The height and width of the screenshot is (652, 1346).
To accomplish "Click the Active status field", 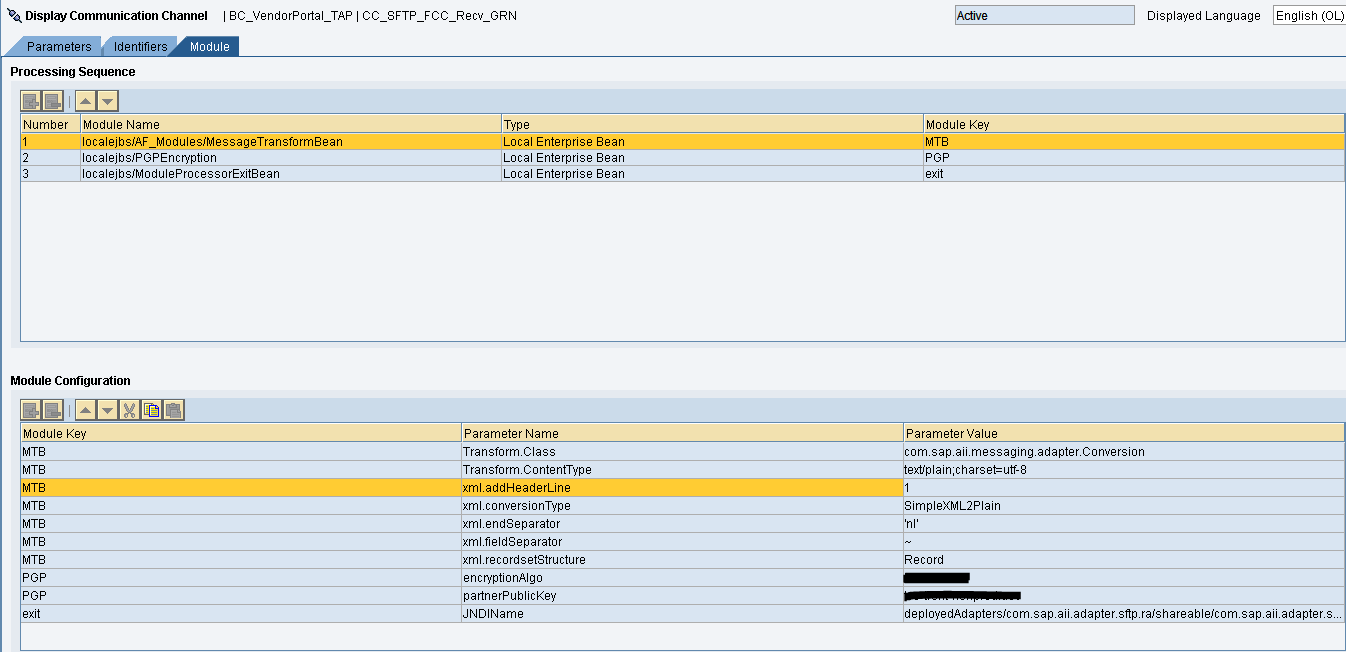I will [1044, 16].
